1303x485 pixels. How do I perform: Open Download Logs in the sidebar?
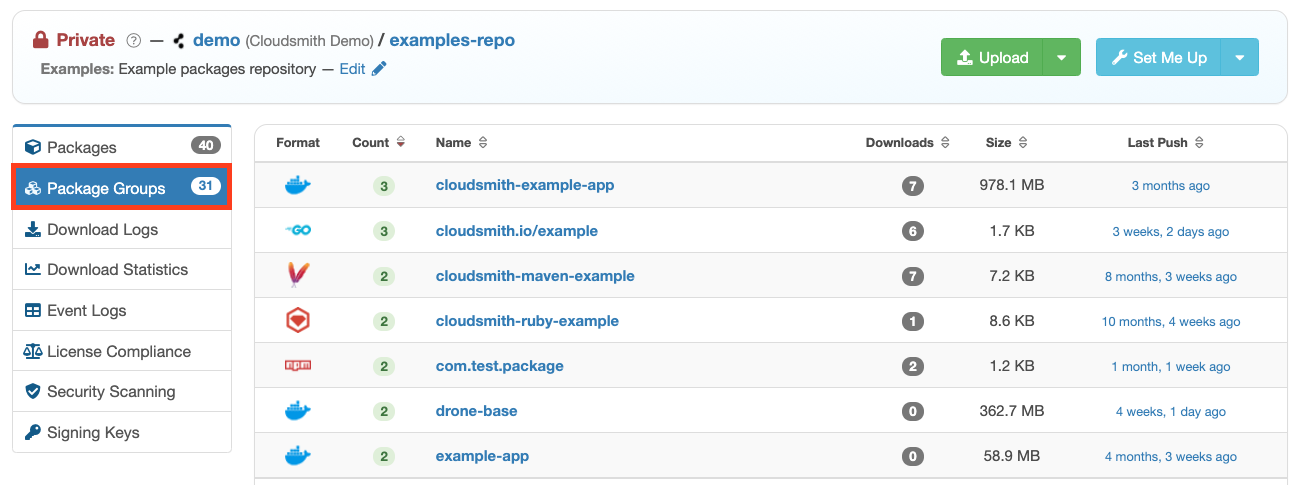tap(122, 229)
